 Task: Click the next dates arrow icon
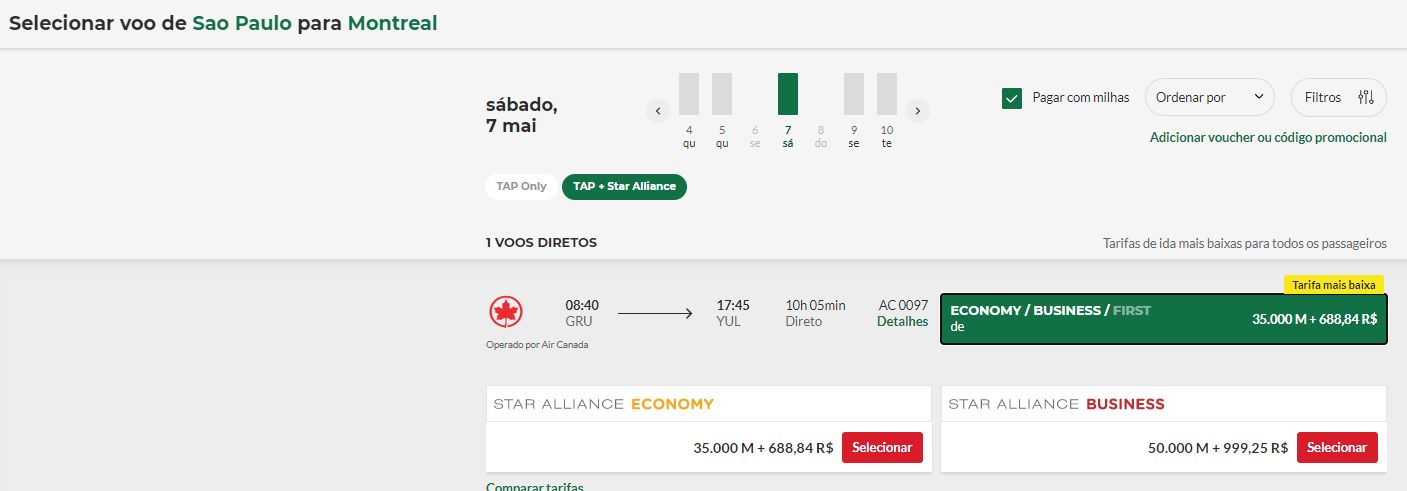[918, 111]
